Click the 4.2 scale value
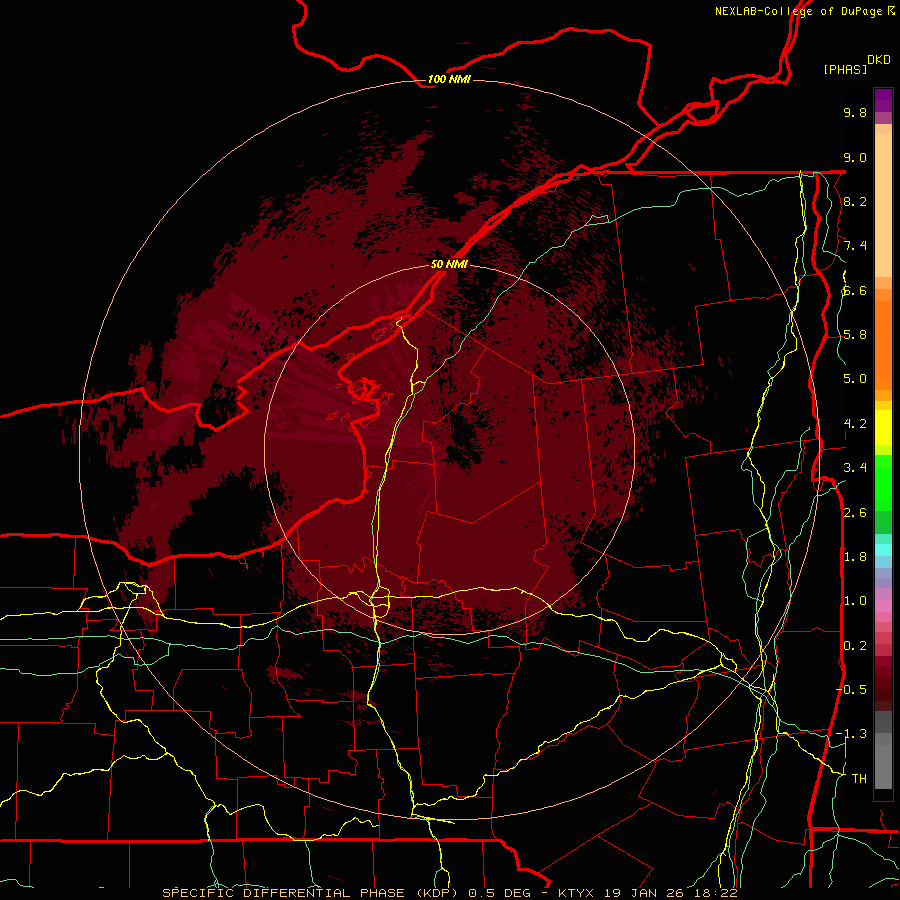 (855, 424)
